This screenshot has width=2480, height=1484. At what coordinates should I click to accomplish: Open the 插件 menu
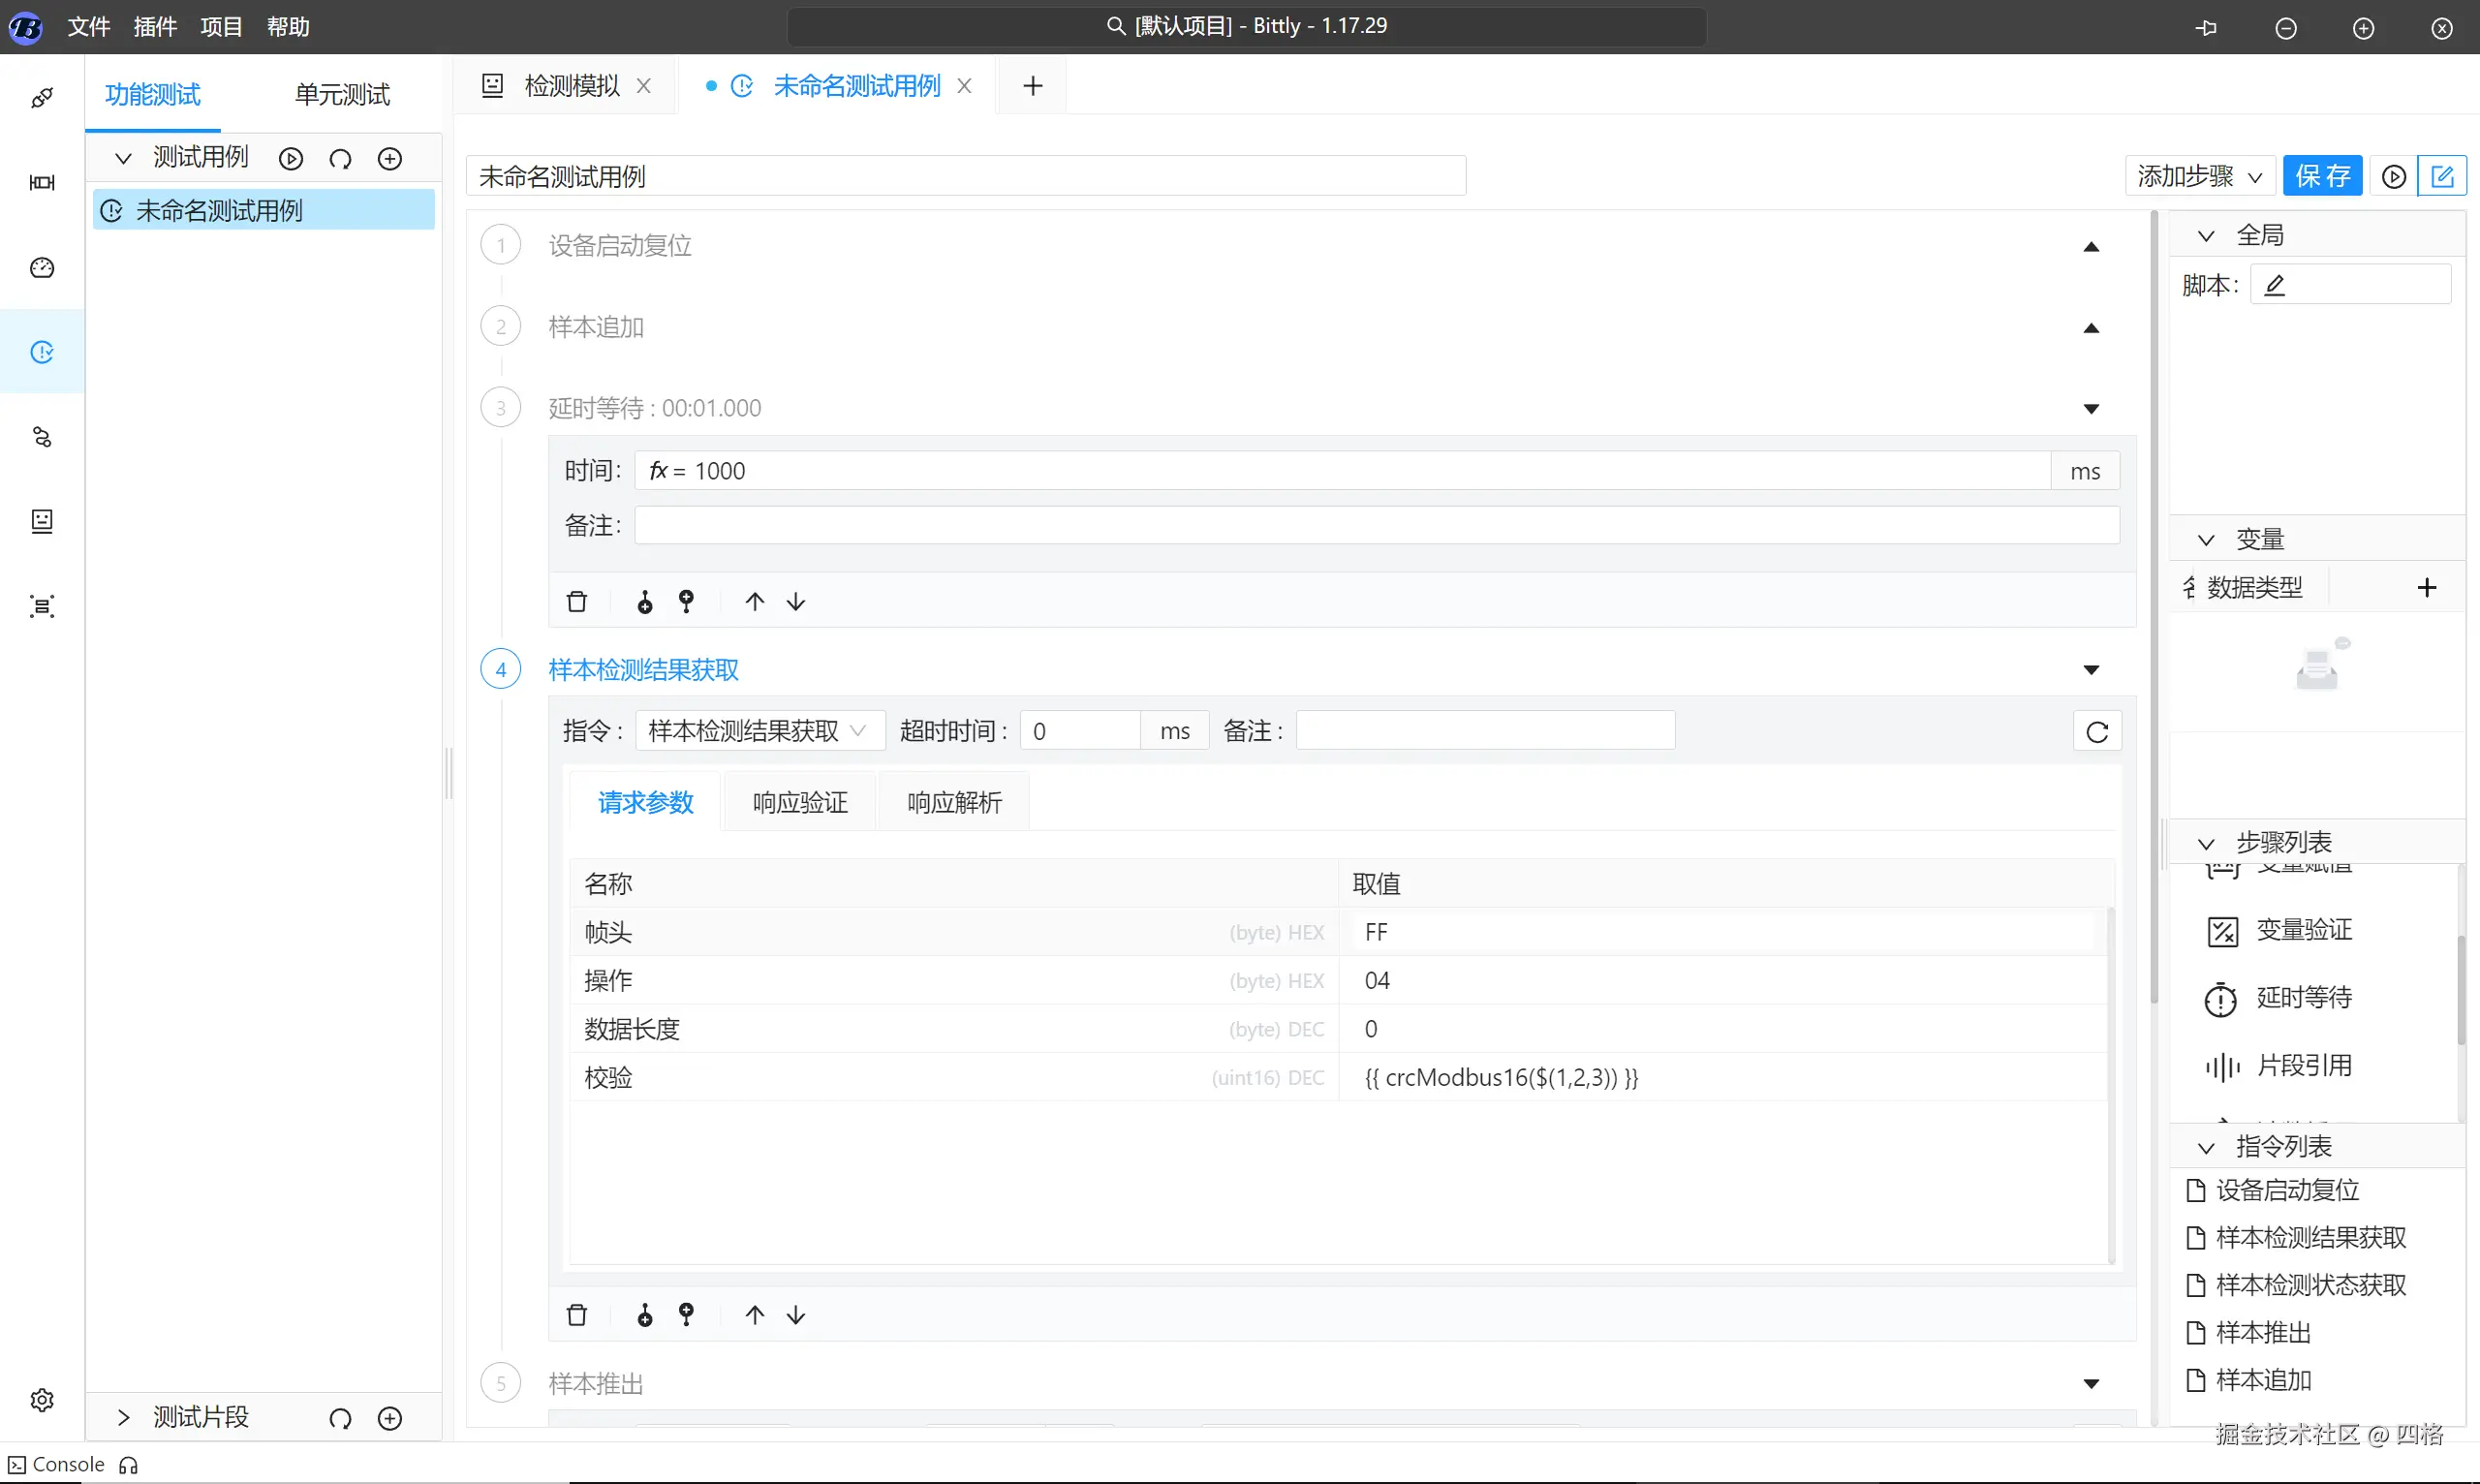click(155, 27)
